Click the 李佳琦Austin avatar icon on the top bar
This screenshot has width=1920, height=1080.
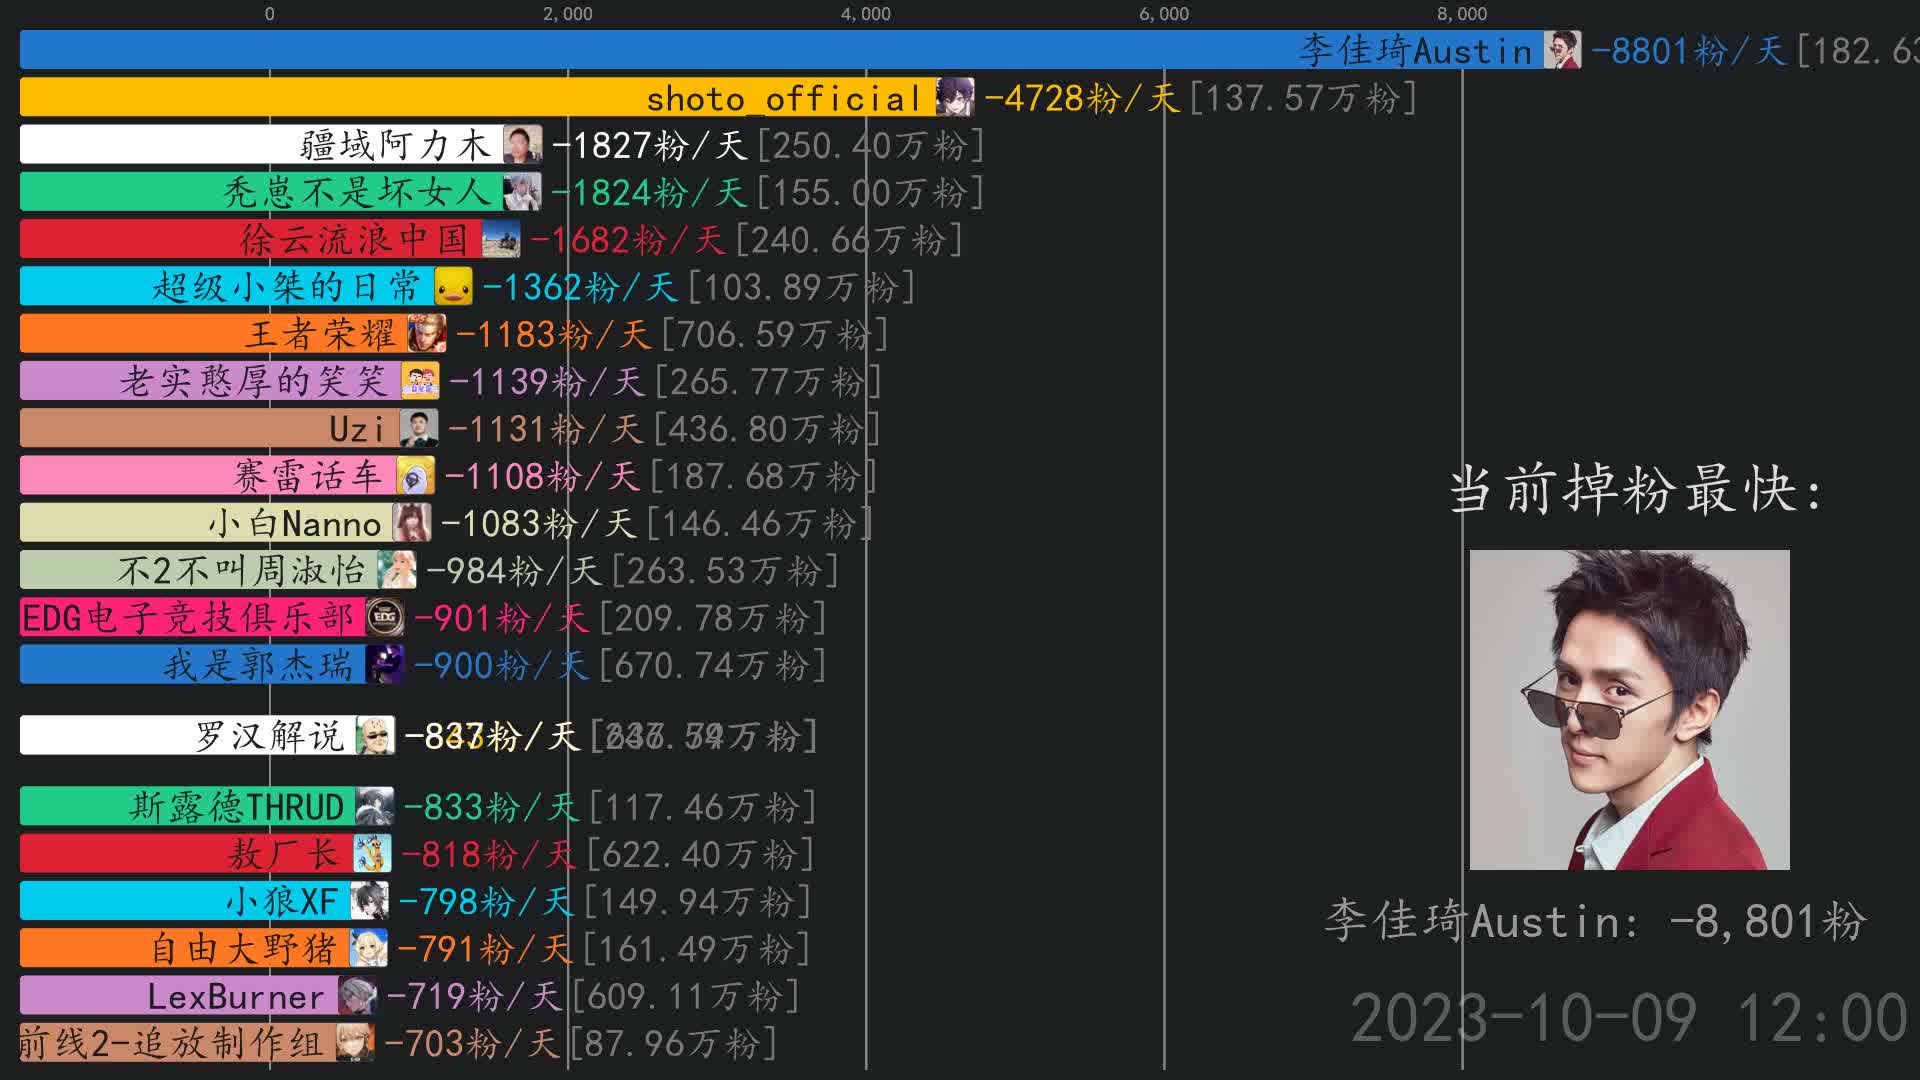tap(1562, 50)
